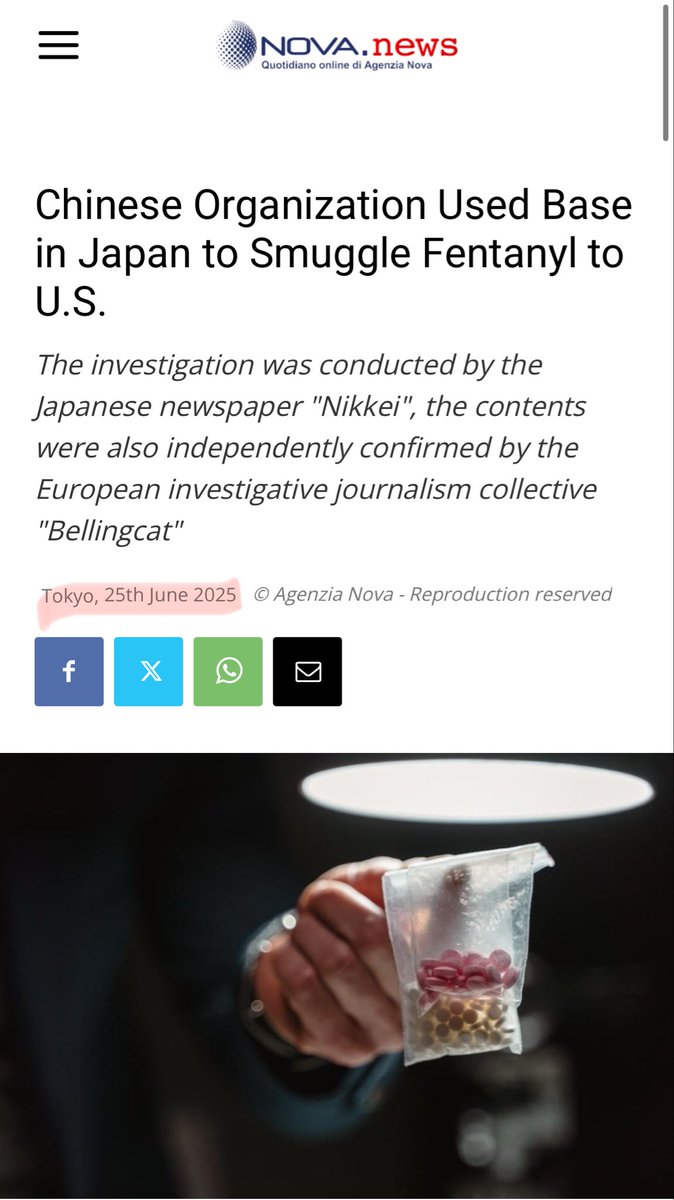The width and height of the screenshot is (674, 1200).
Task: Share article by email envelope icon
Action: click(x=308, y=672)
